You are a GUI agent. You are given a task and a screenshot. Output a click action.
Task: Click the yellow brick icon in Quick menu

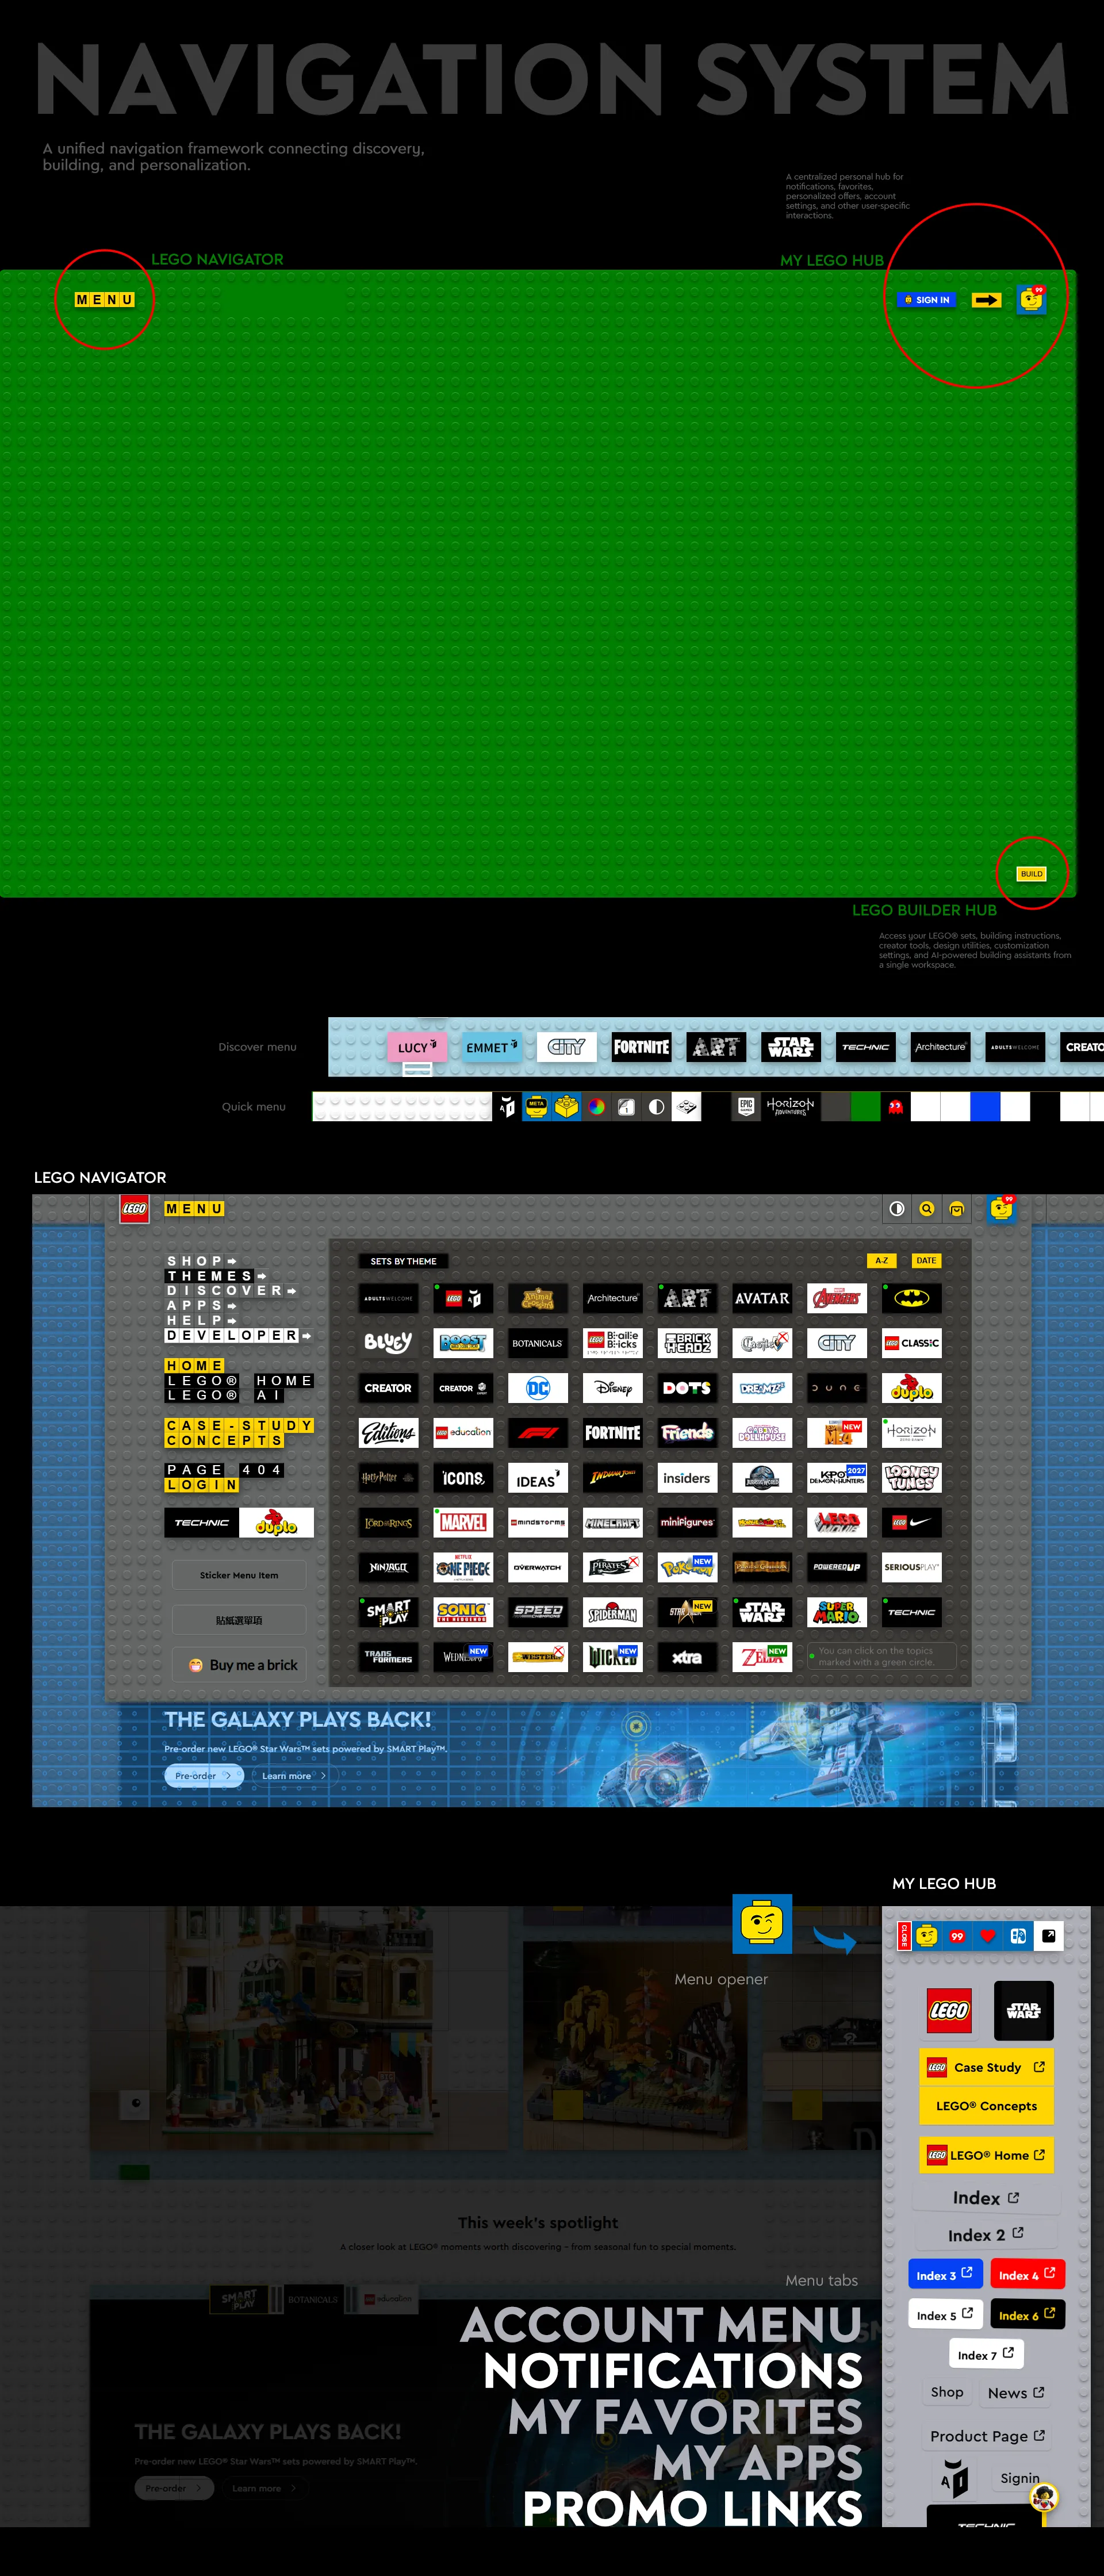coord(567,1107)
